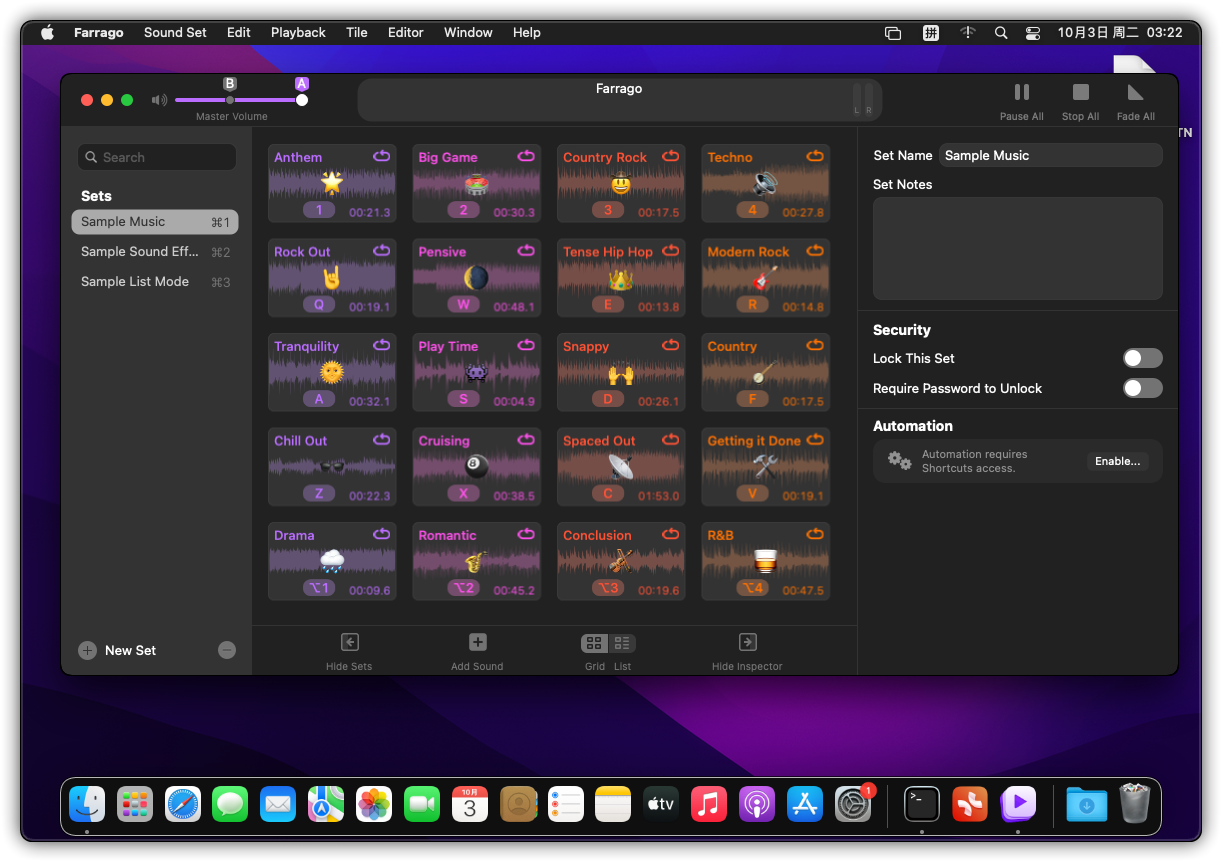Click the New Set label
Screen dimensions: 1222x862
pyautogui.click(x=130, y=650)
